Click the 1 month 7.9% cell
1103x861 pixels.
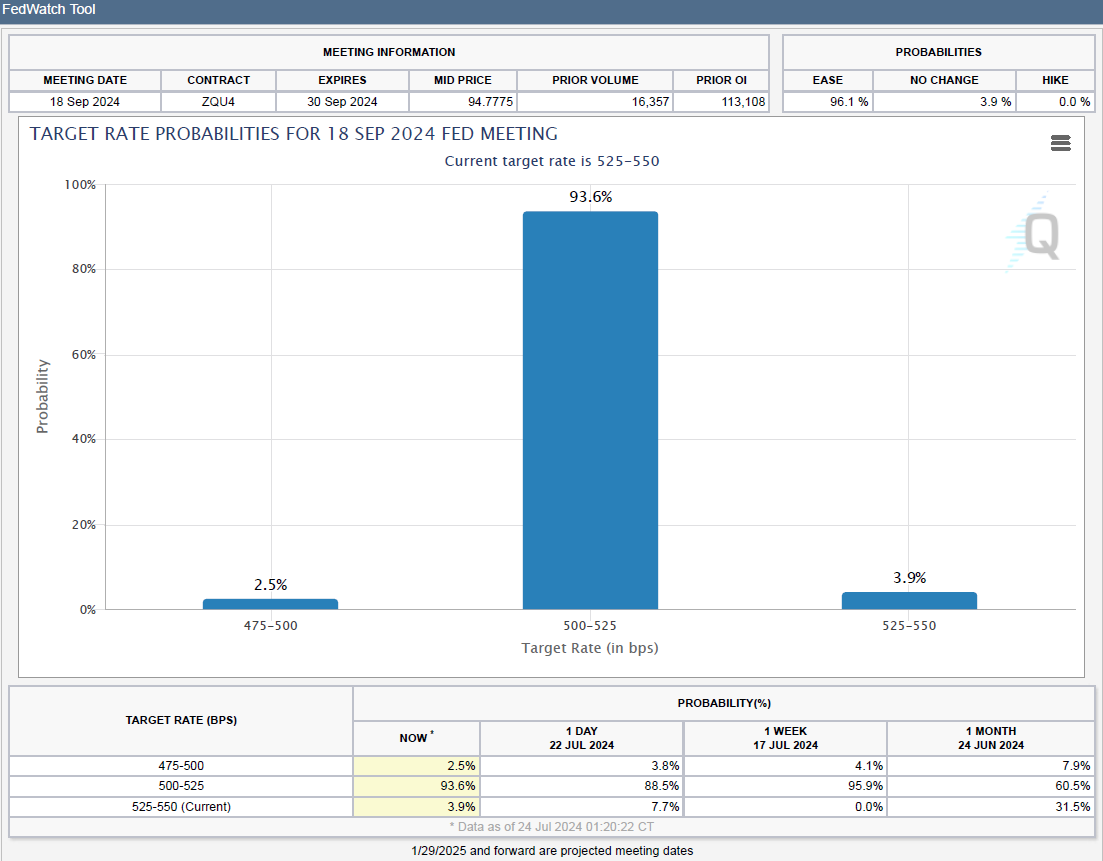tap(990, 766)
